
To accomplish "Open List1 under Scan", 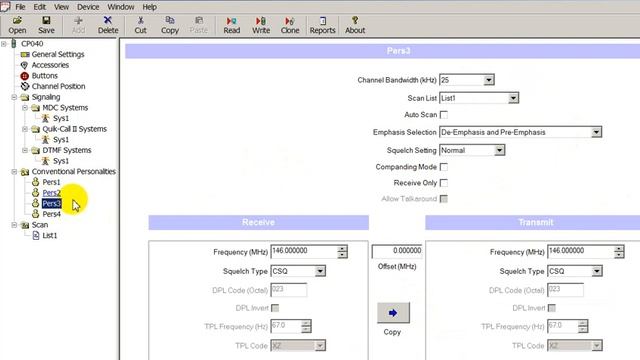I will coord(50,236).
